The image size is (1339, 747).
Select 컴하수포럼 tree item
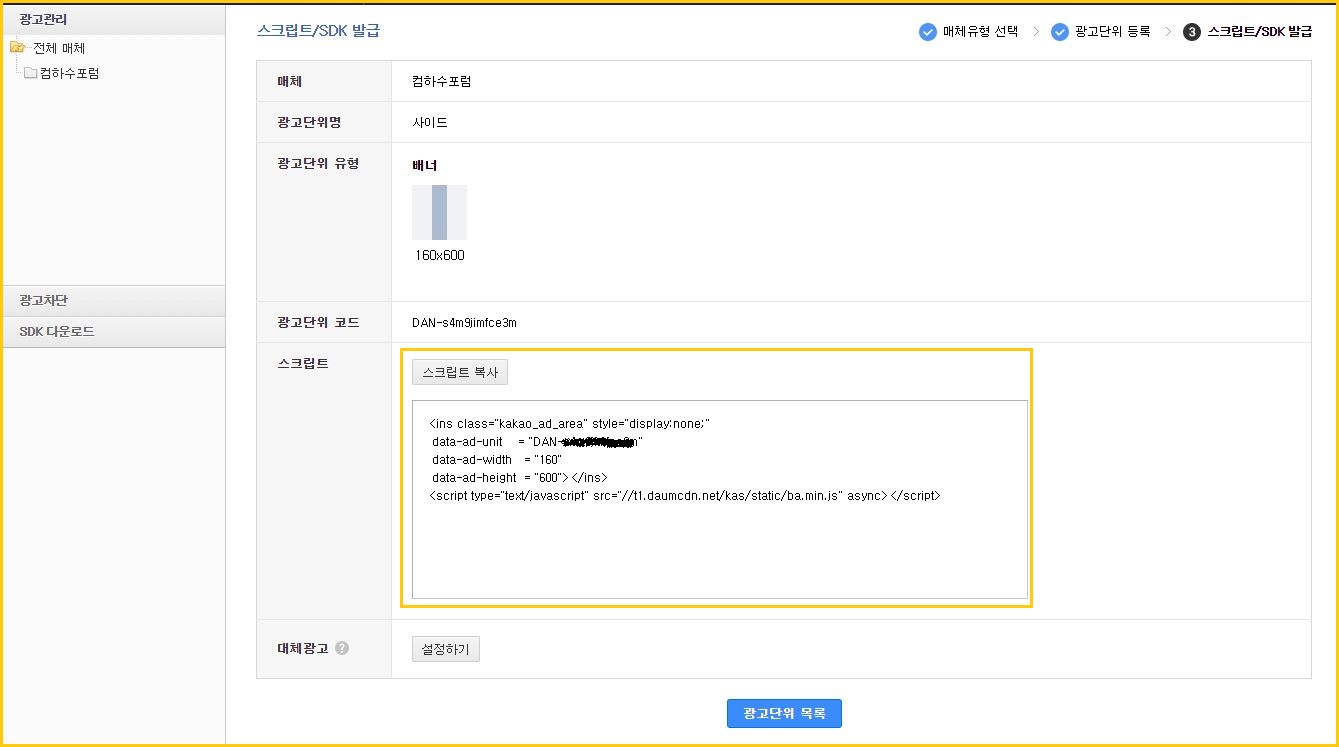pyautogui.click(x=69, y=73)
